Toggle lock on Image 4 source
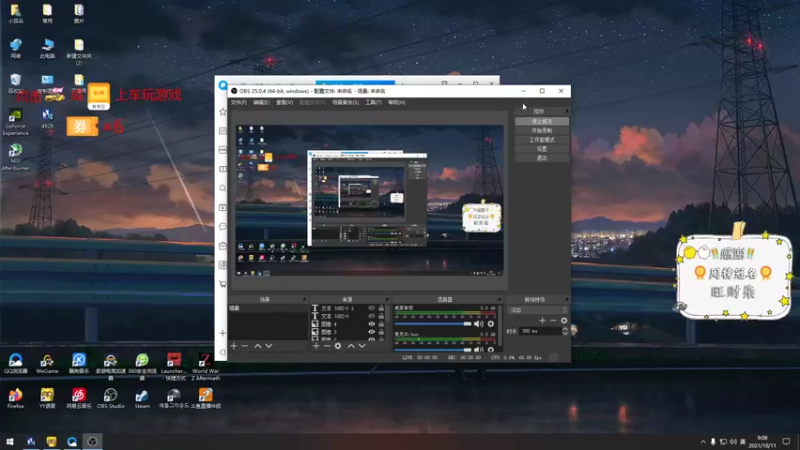 coord(381,324)
